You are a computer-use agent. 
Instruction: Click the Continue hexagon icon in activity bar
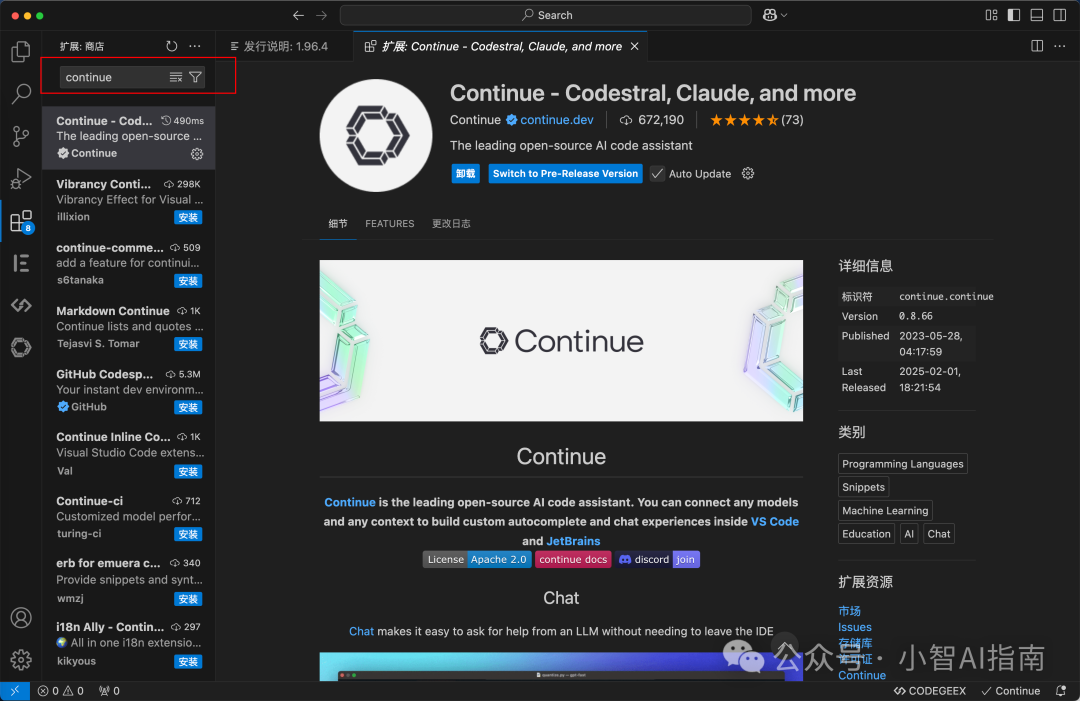tap(20, 347)
